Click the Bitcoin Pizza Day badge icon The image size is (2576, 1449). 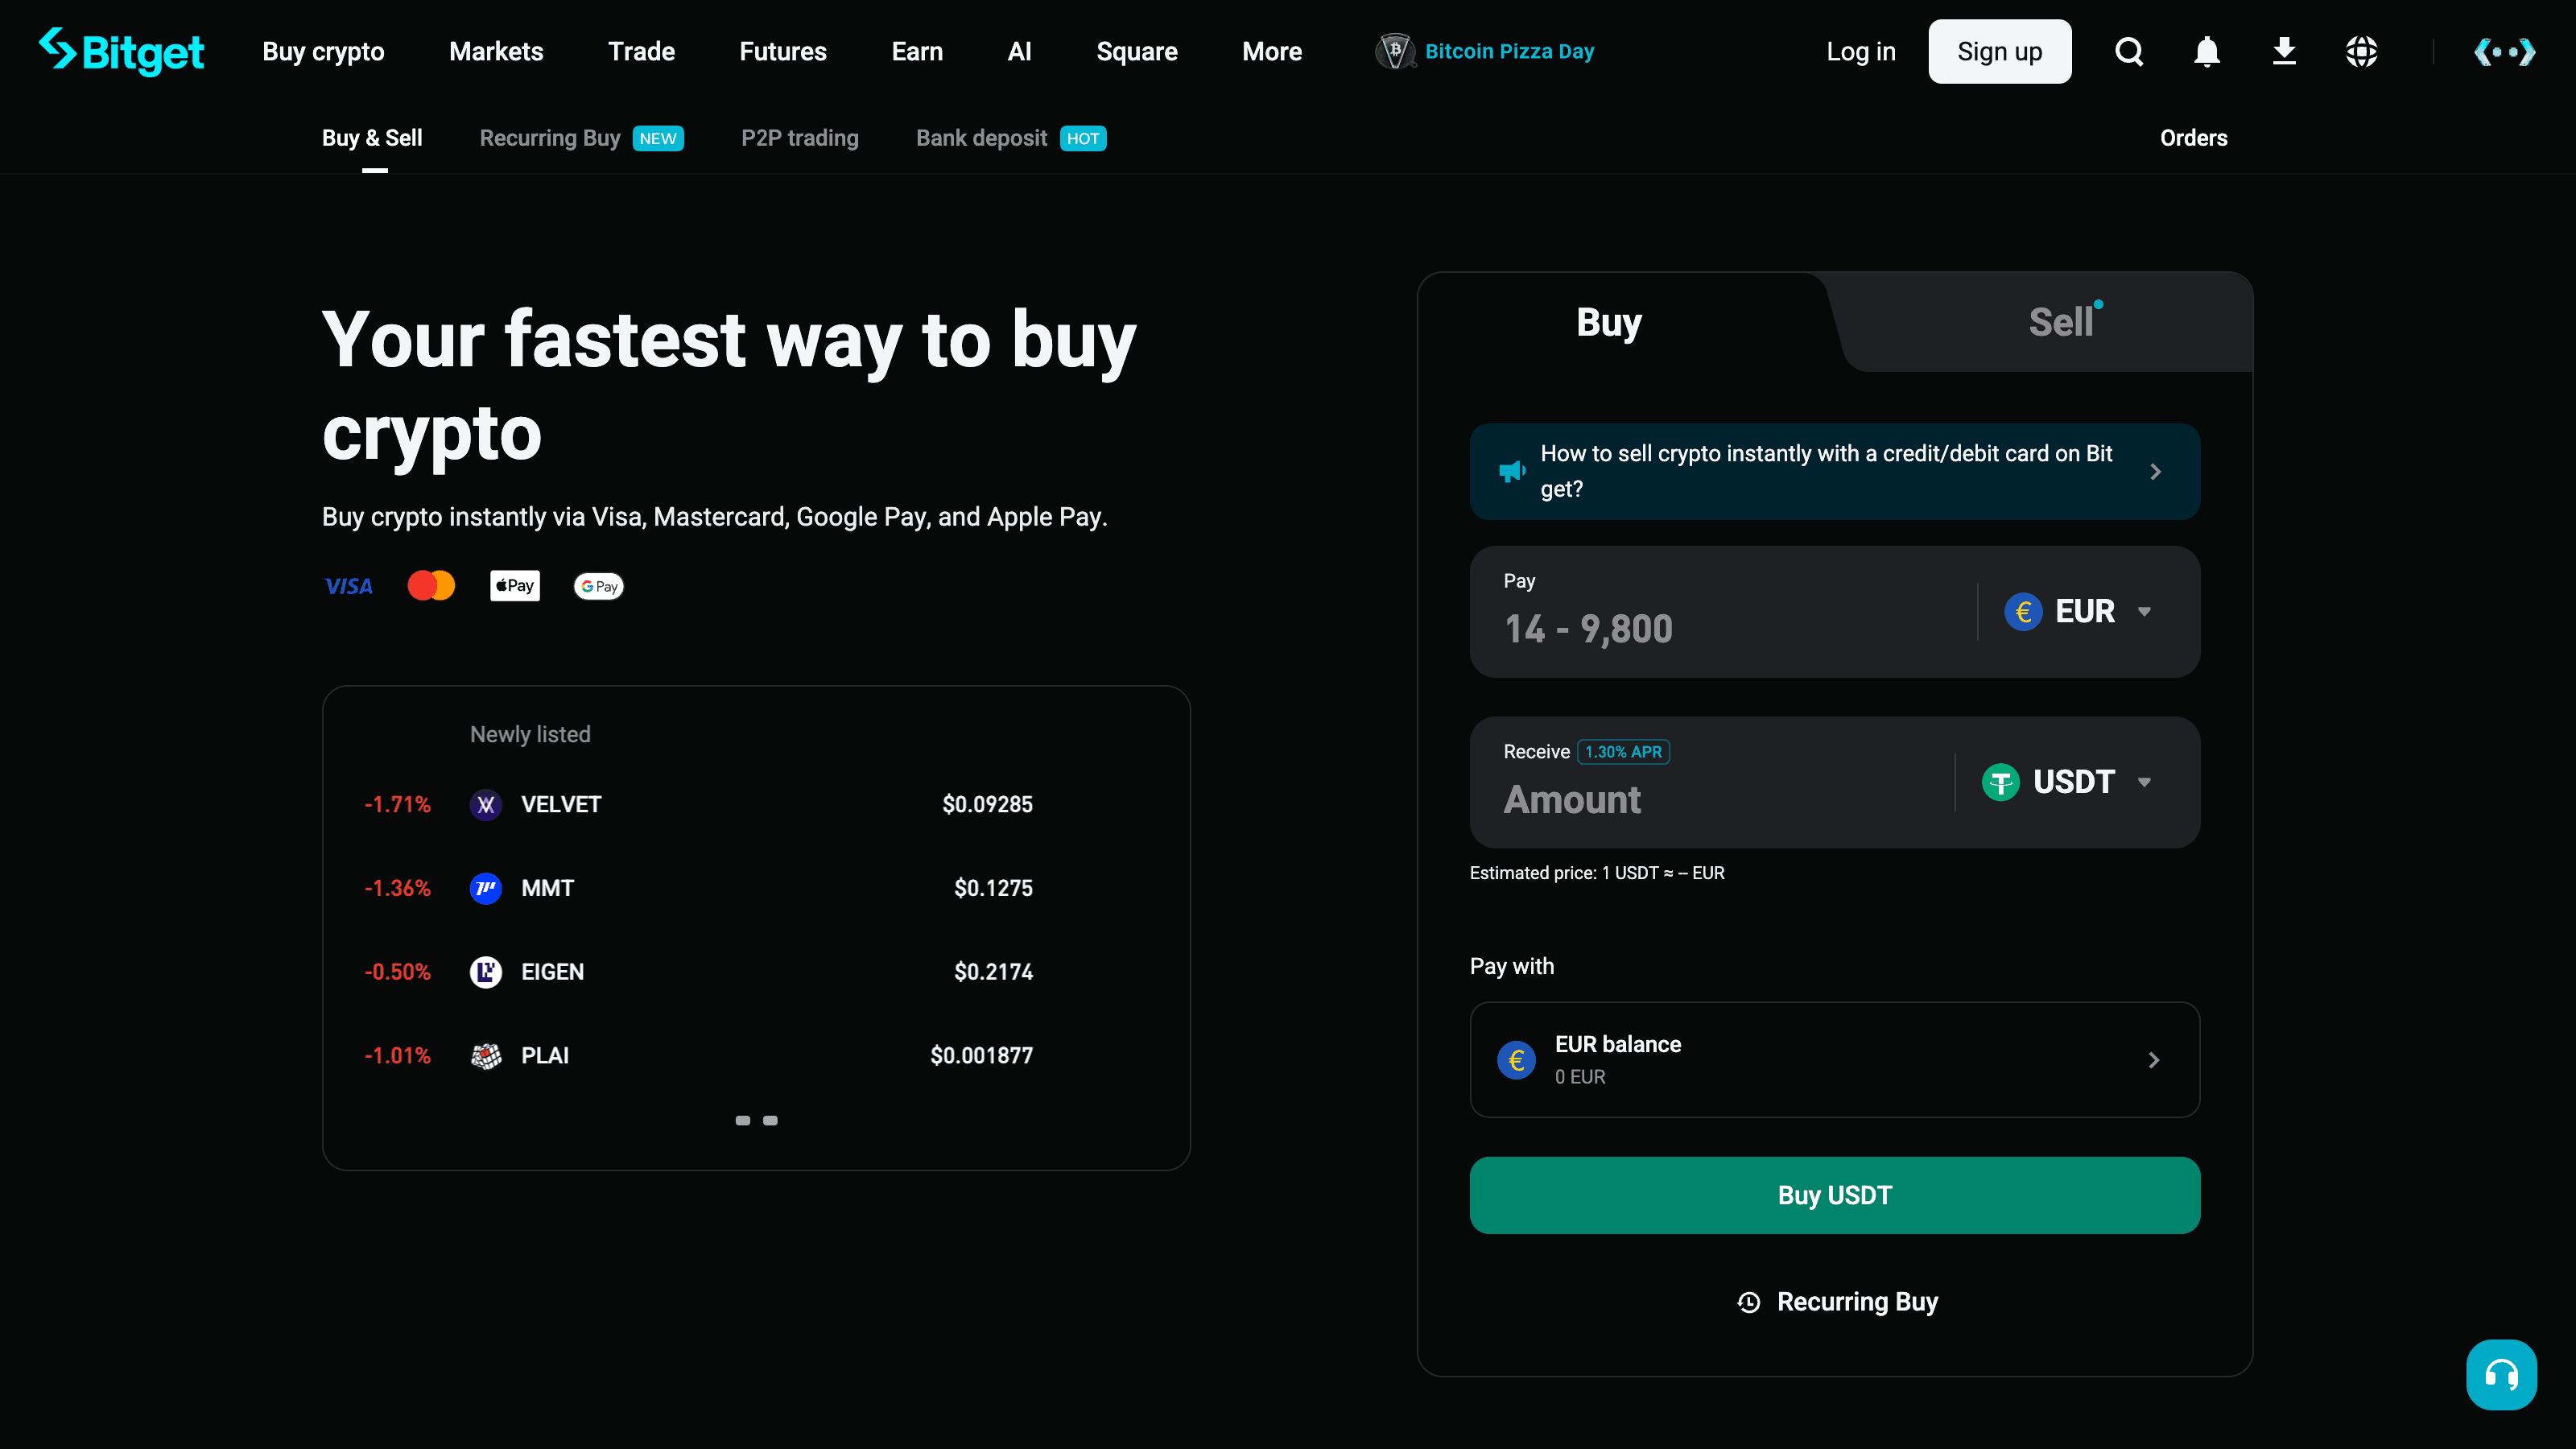click(1394, 51)
